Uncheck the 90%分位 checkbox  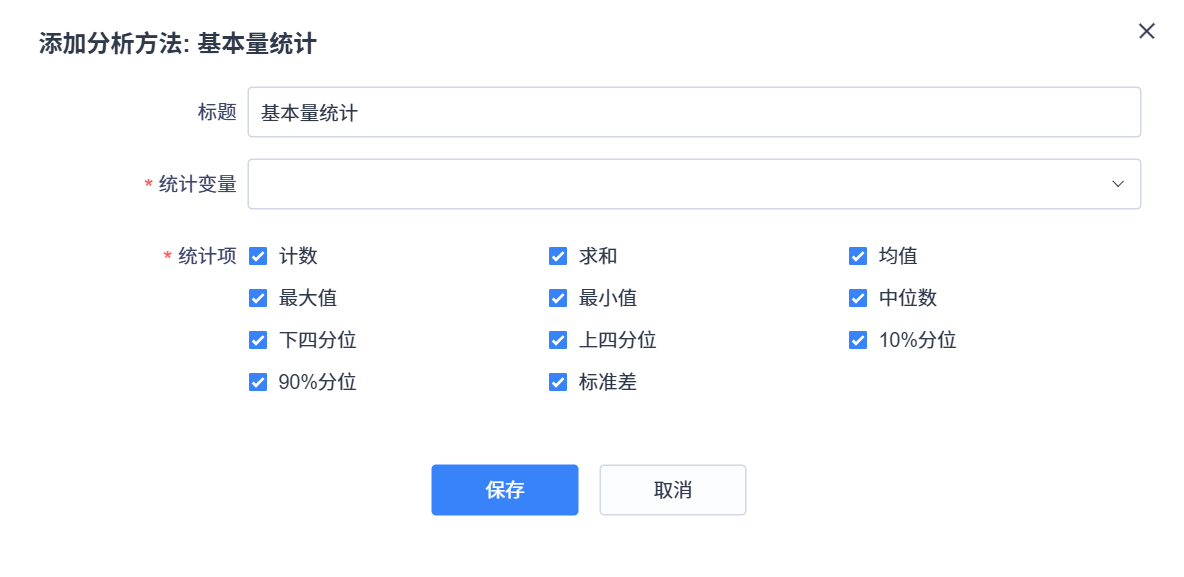[258, 382]
